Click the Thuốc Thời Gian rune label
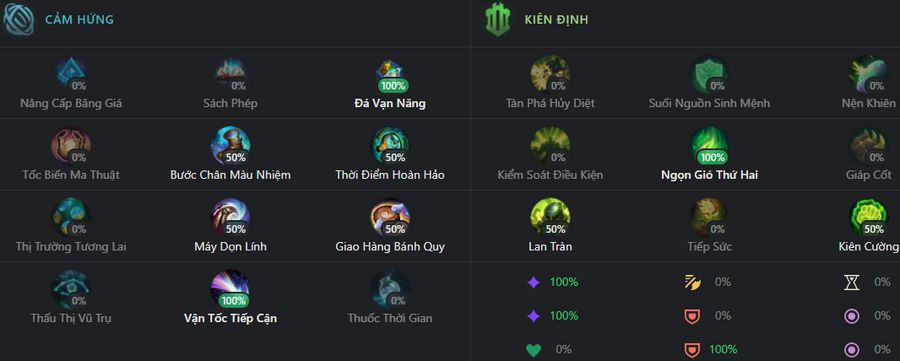 coord(390,318)
